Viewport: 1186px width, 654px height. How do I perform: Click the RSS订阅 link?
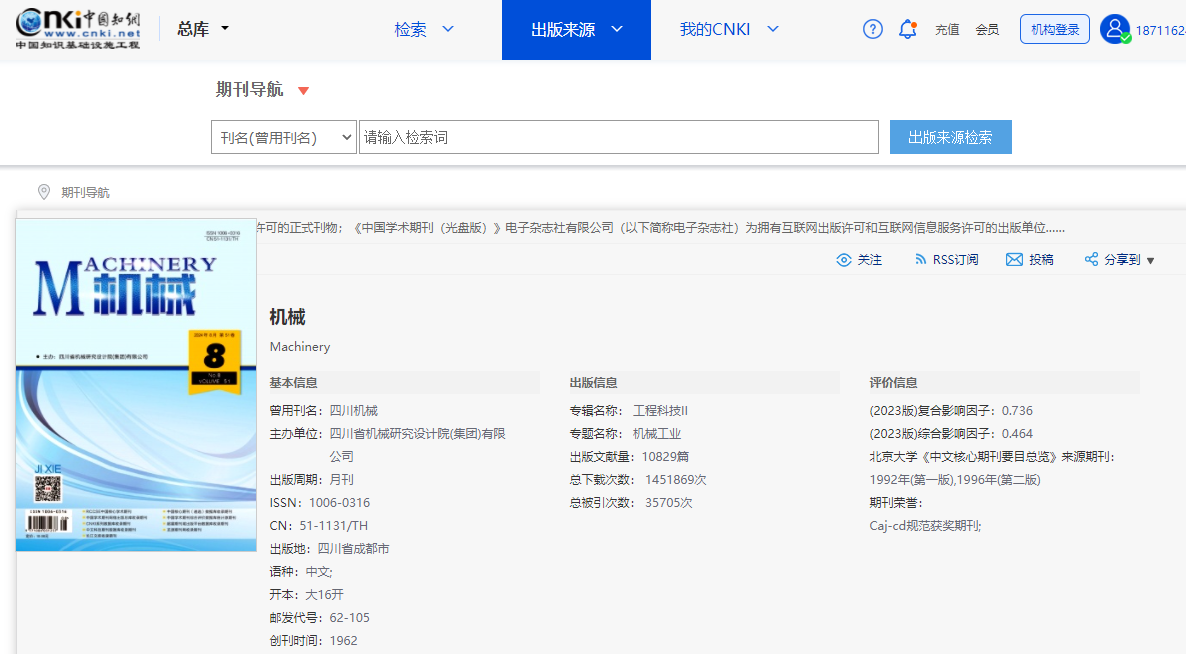tap(955, 259)
